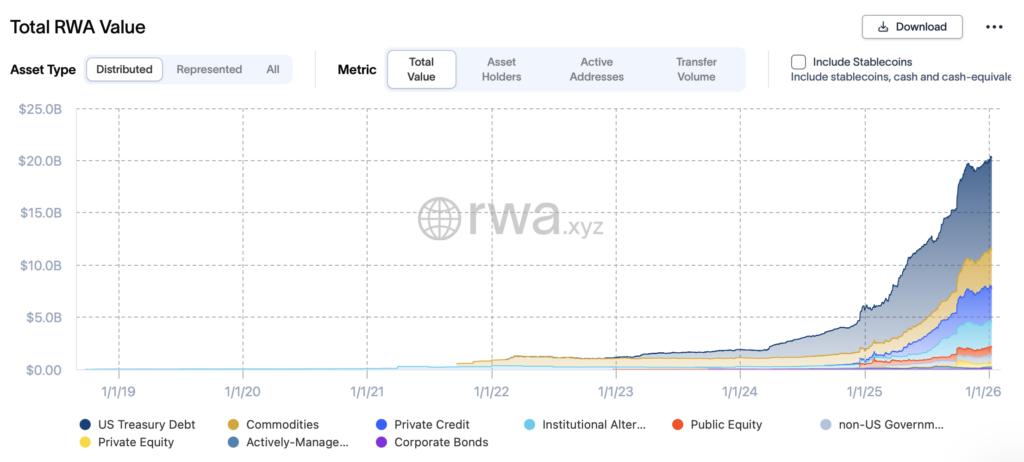The image size is (1024, 462).
Task: Toggle the Corporate Bonds legend dot
Action: pyautogui.click(x=380, y=442)
